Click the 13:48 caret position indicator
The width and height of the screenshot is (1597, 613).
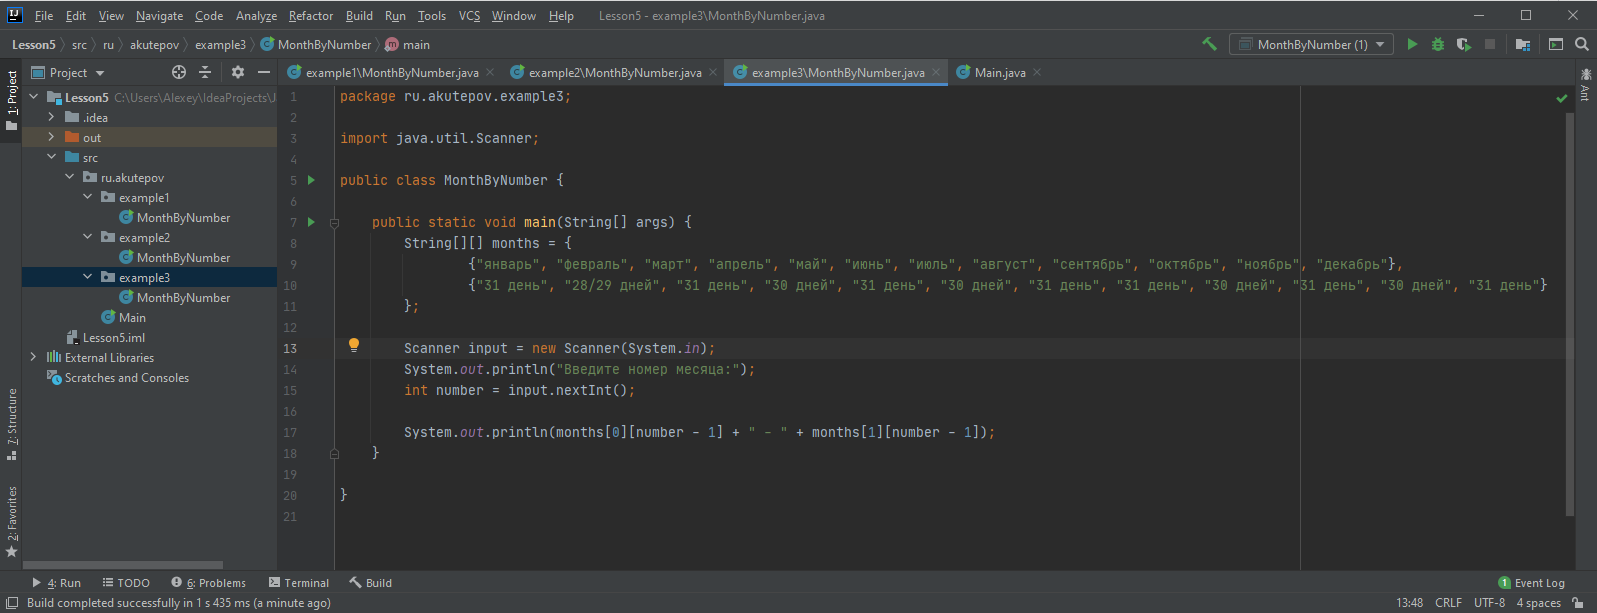(1409, 603)
